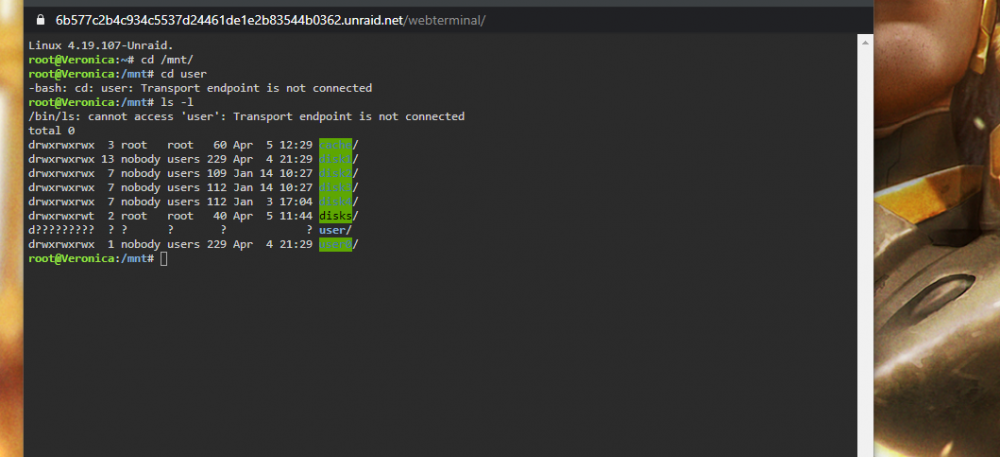The image size is (1000, 457).
Task: Click the highlighted 'disks' directory name
Action: [x=335, y=215]
